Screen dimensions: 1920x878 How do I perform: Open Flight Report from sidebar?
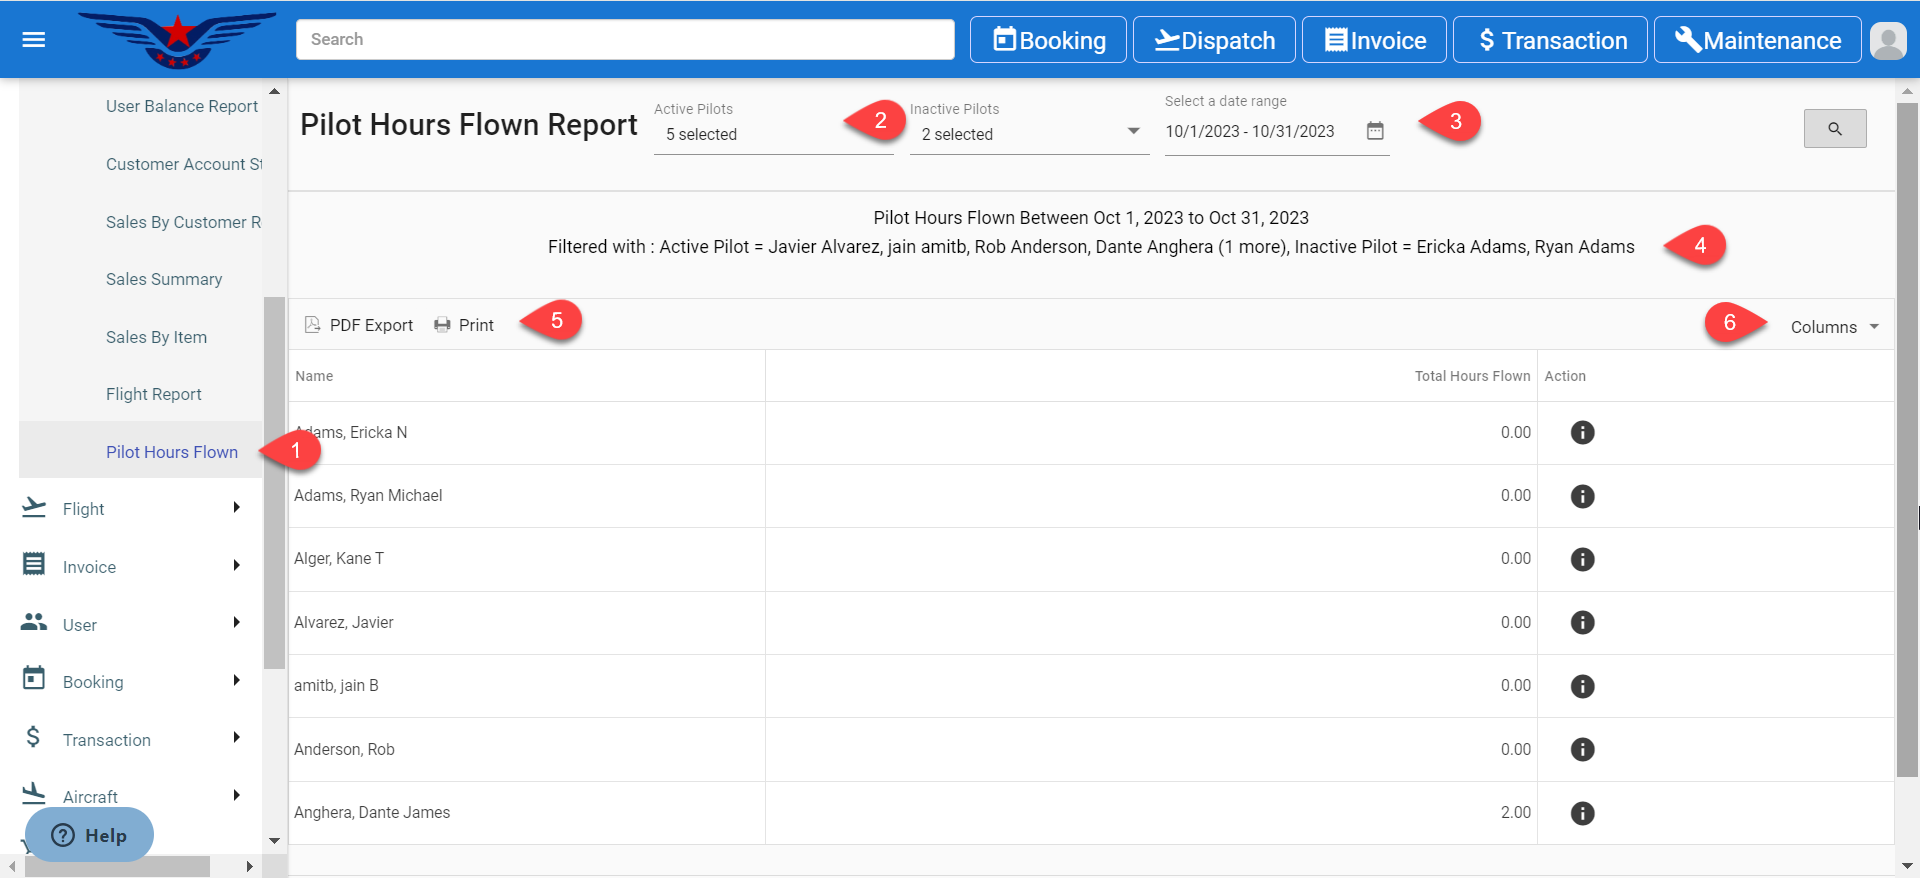(x=154, y=394)
